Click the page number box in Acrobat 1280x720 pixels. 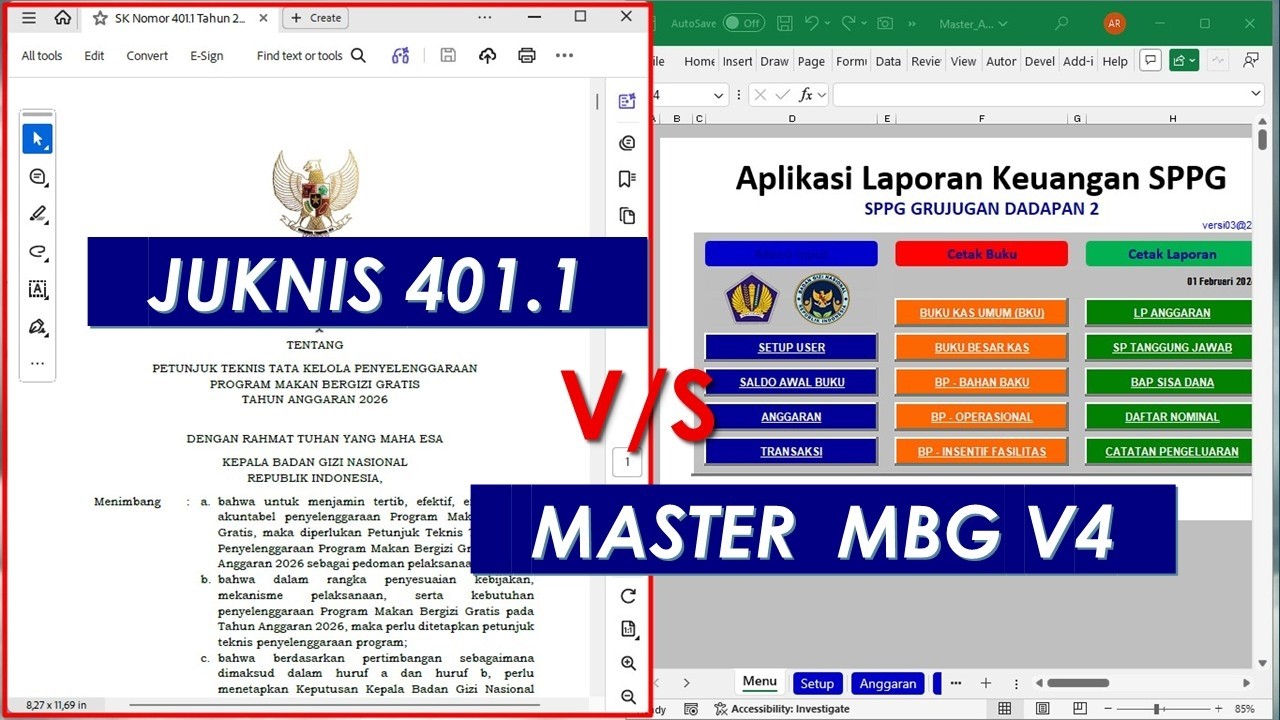pyautogui.click(x=627, y=462)
